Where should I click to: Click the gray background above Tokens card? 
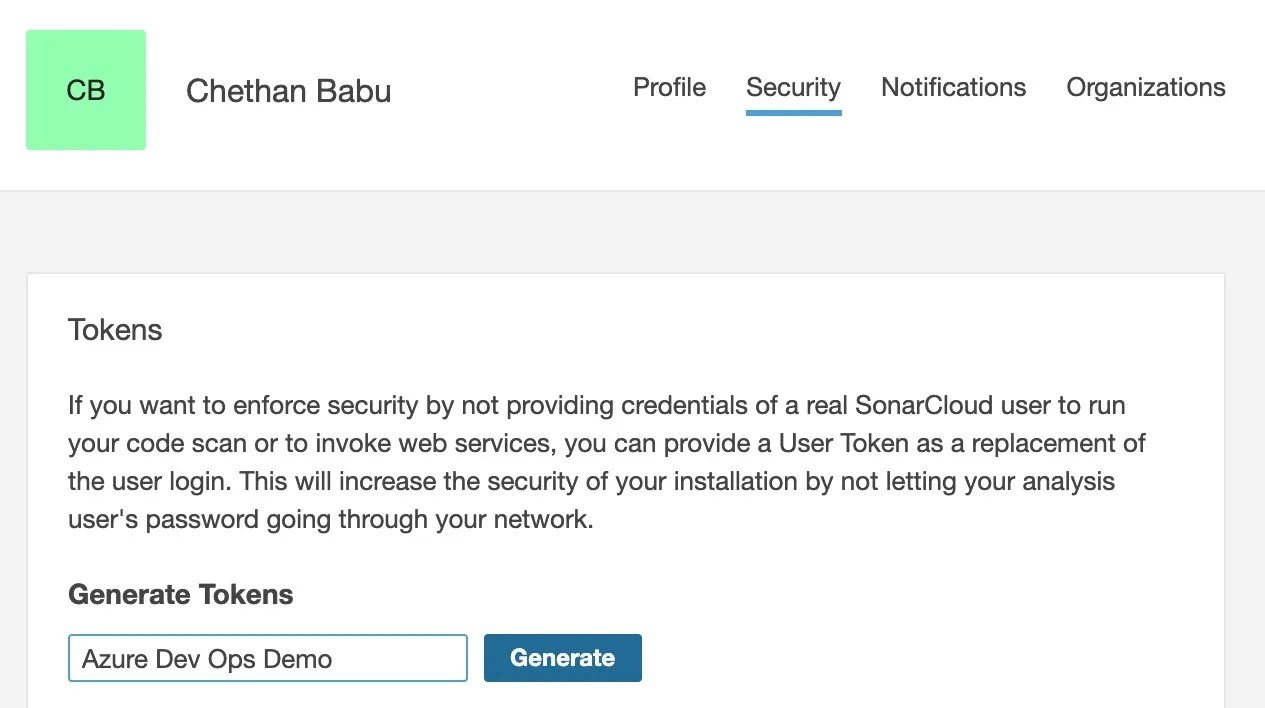tap(632, 232)
